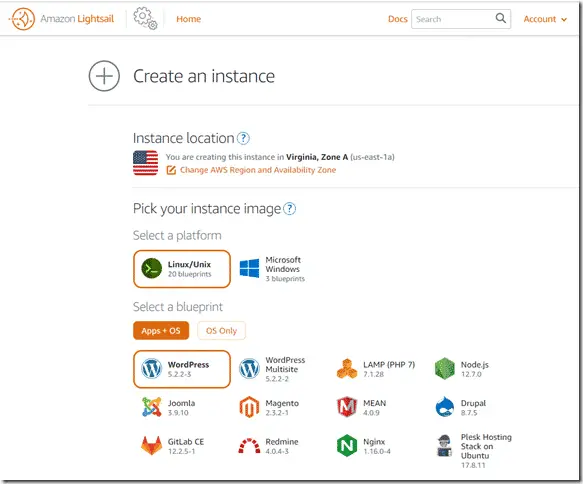Click the 'MEAN' label text
This screenshot has height=484, width=583.
(375, 403)
